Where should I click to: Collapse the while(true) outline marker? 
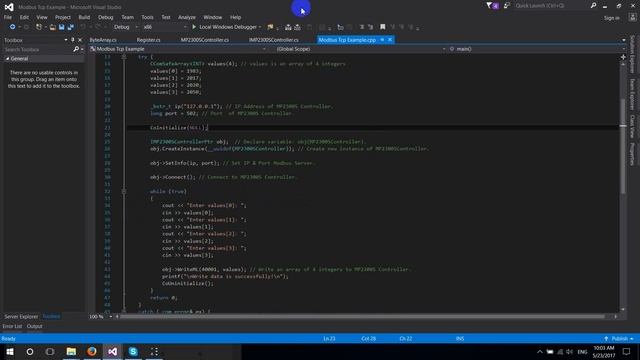click(x=124, y=191)
